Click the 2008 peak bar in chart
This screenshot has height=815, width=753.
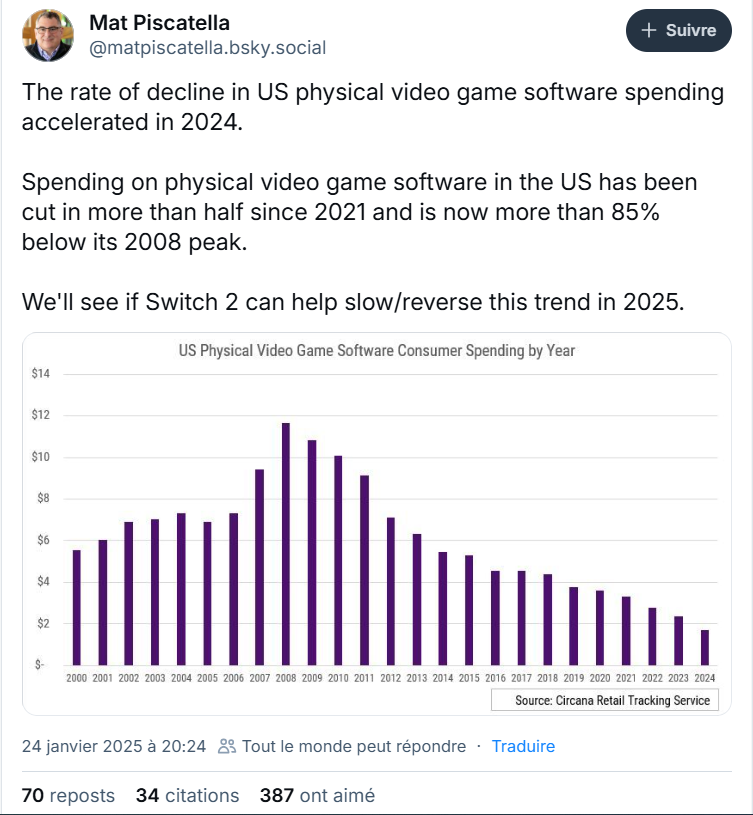click(286, 544)
